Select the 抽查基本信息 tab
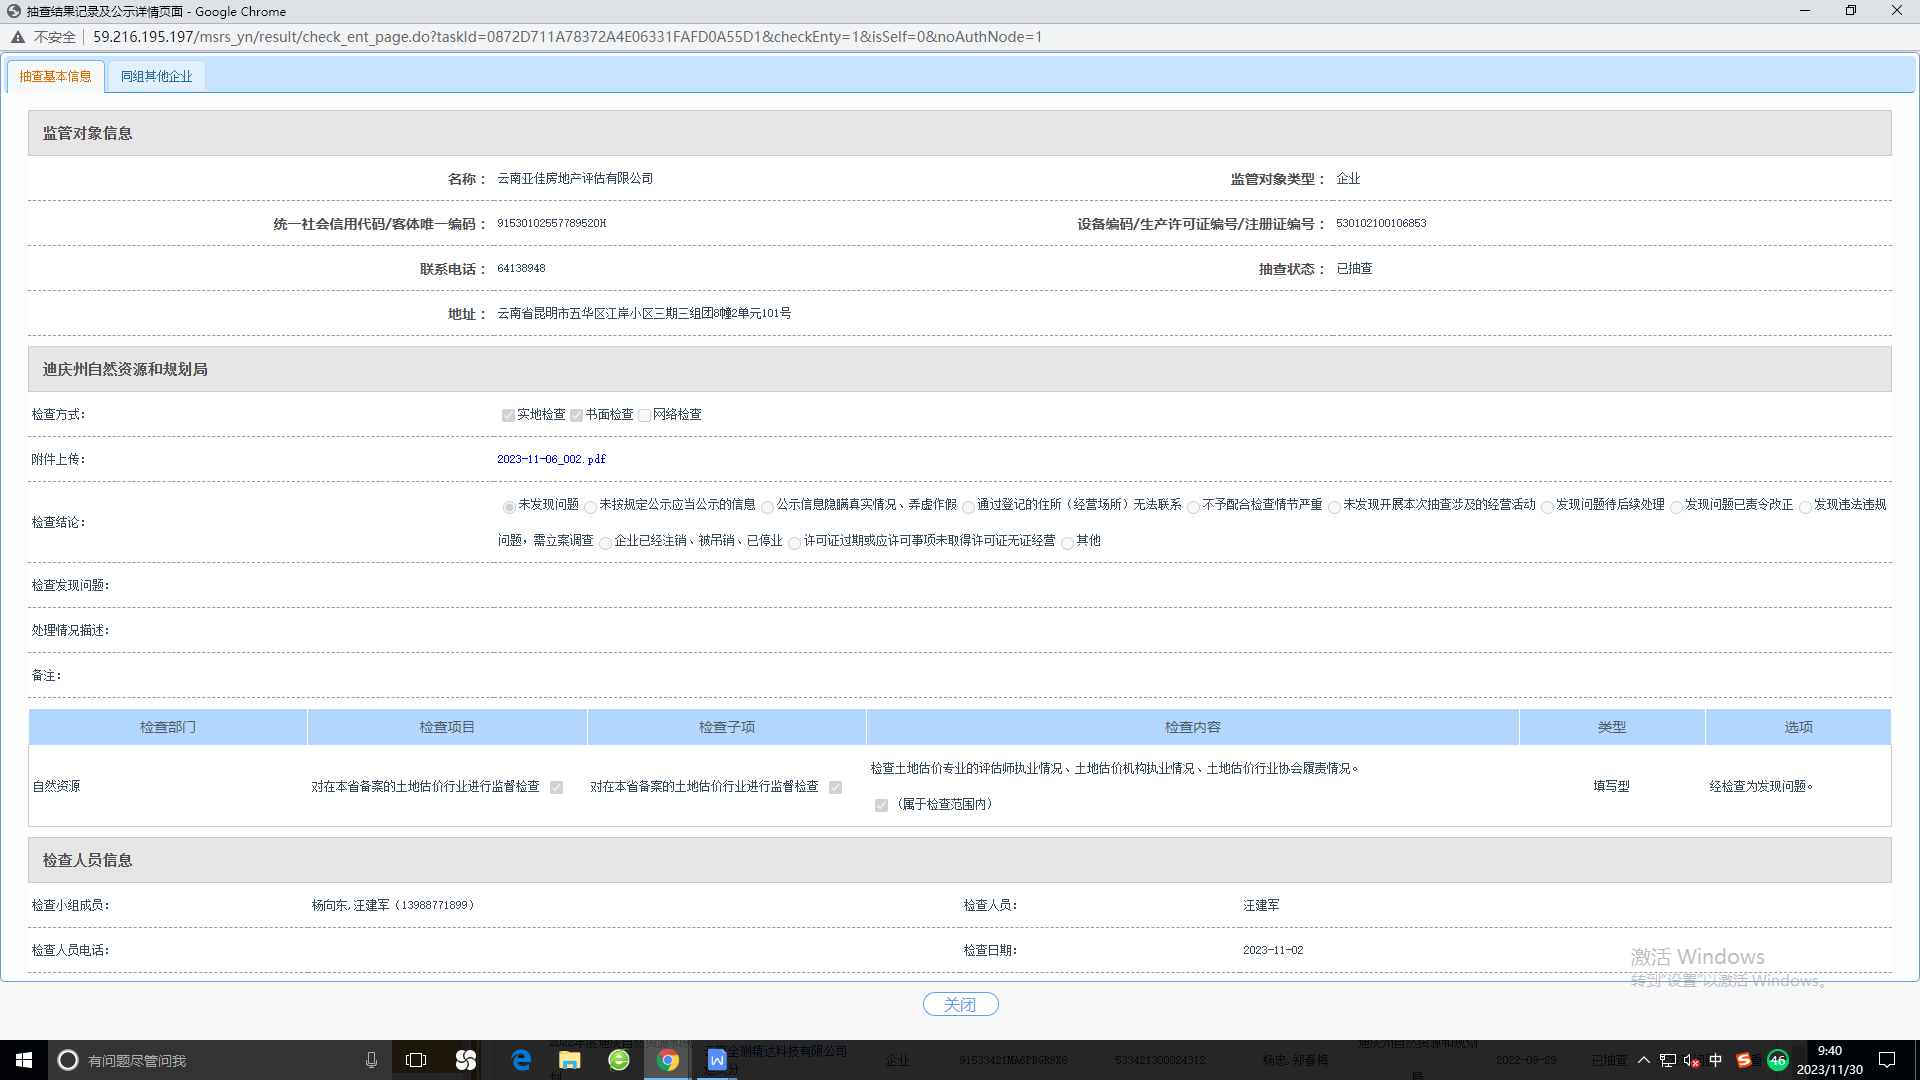 tap(55, 76)
